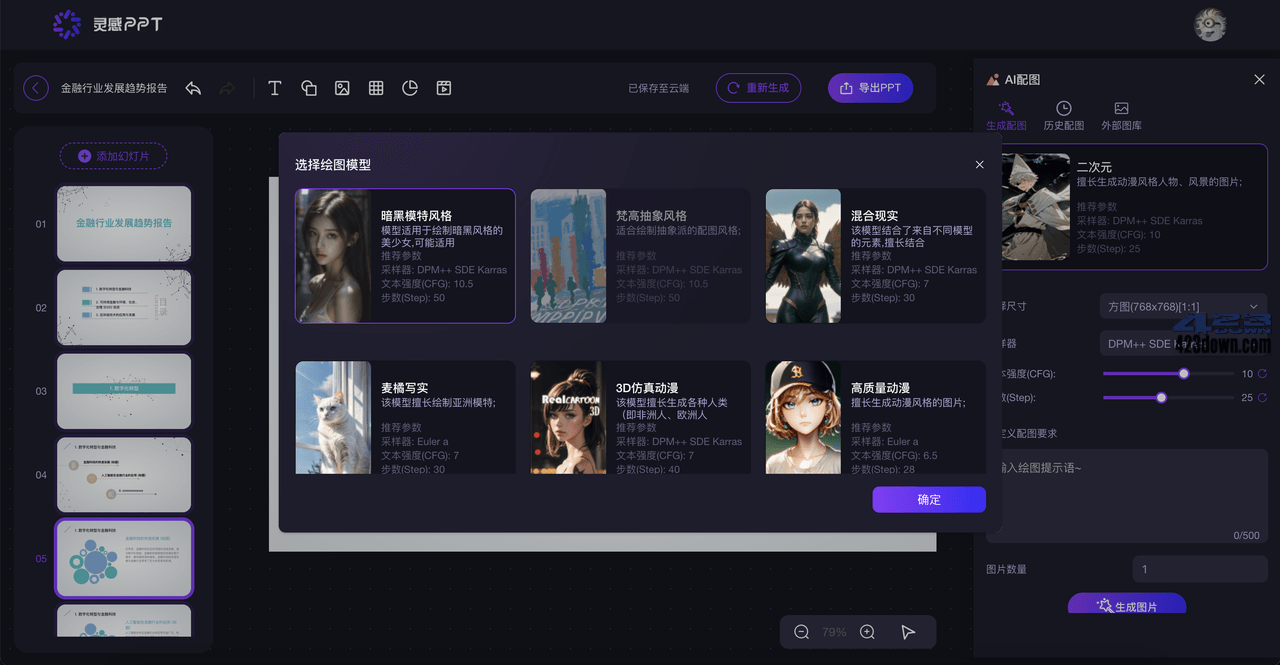Open the DPM++ SDE Karras sampler dropdown

pos(1183,343)
